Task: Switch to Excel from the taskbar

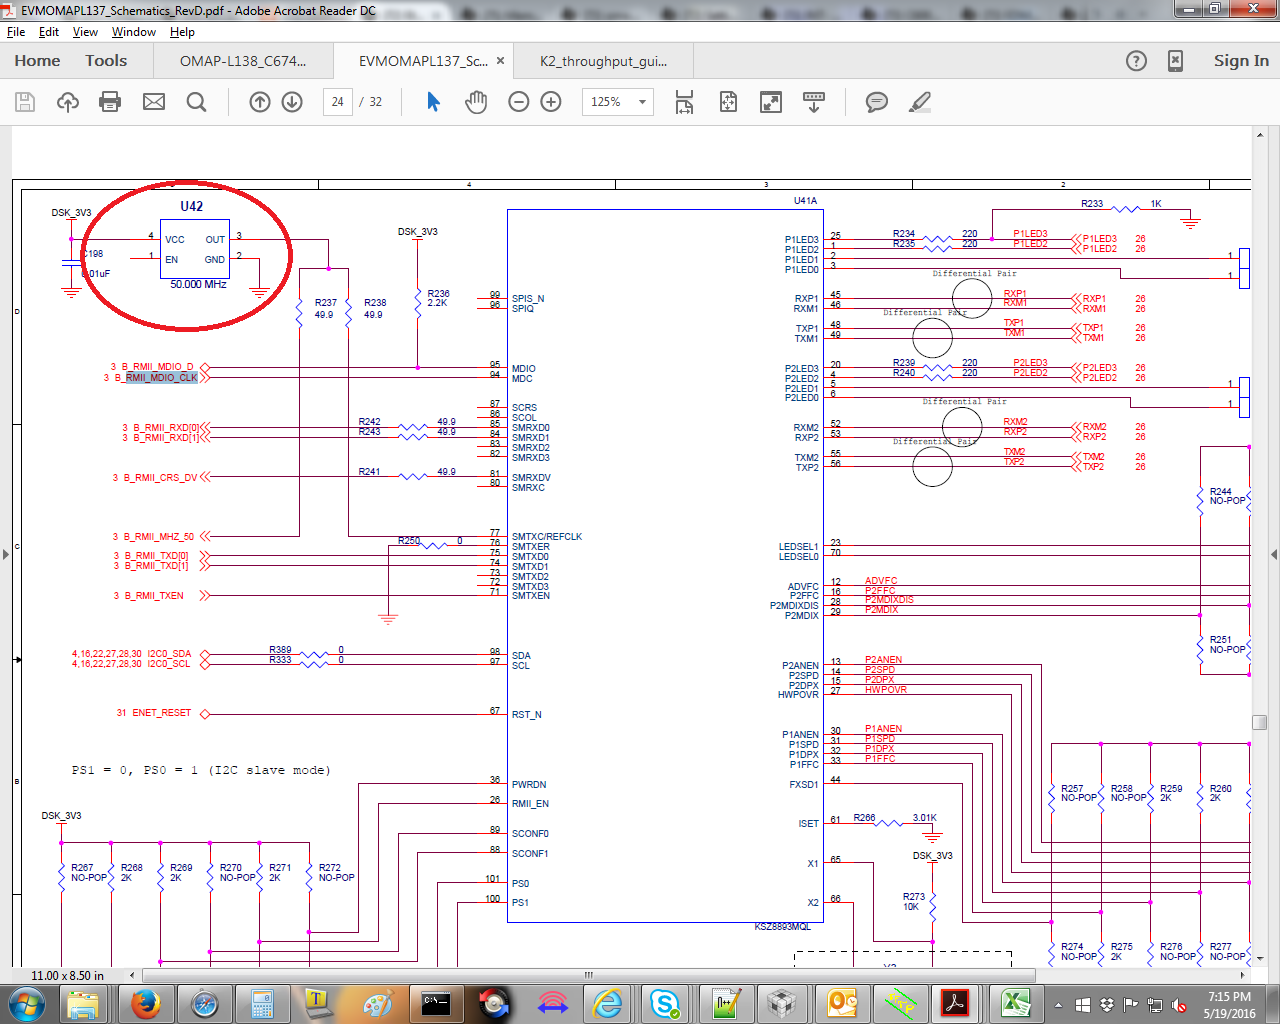Action: pos(1015,1003)
